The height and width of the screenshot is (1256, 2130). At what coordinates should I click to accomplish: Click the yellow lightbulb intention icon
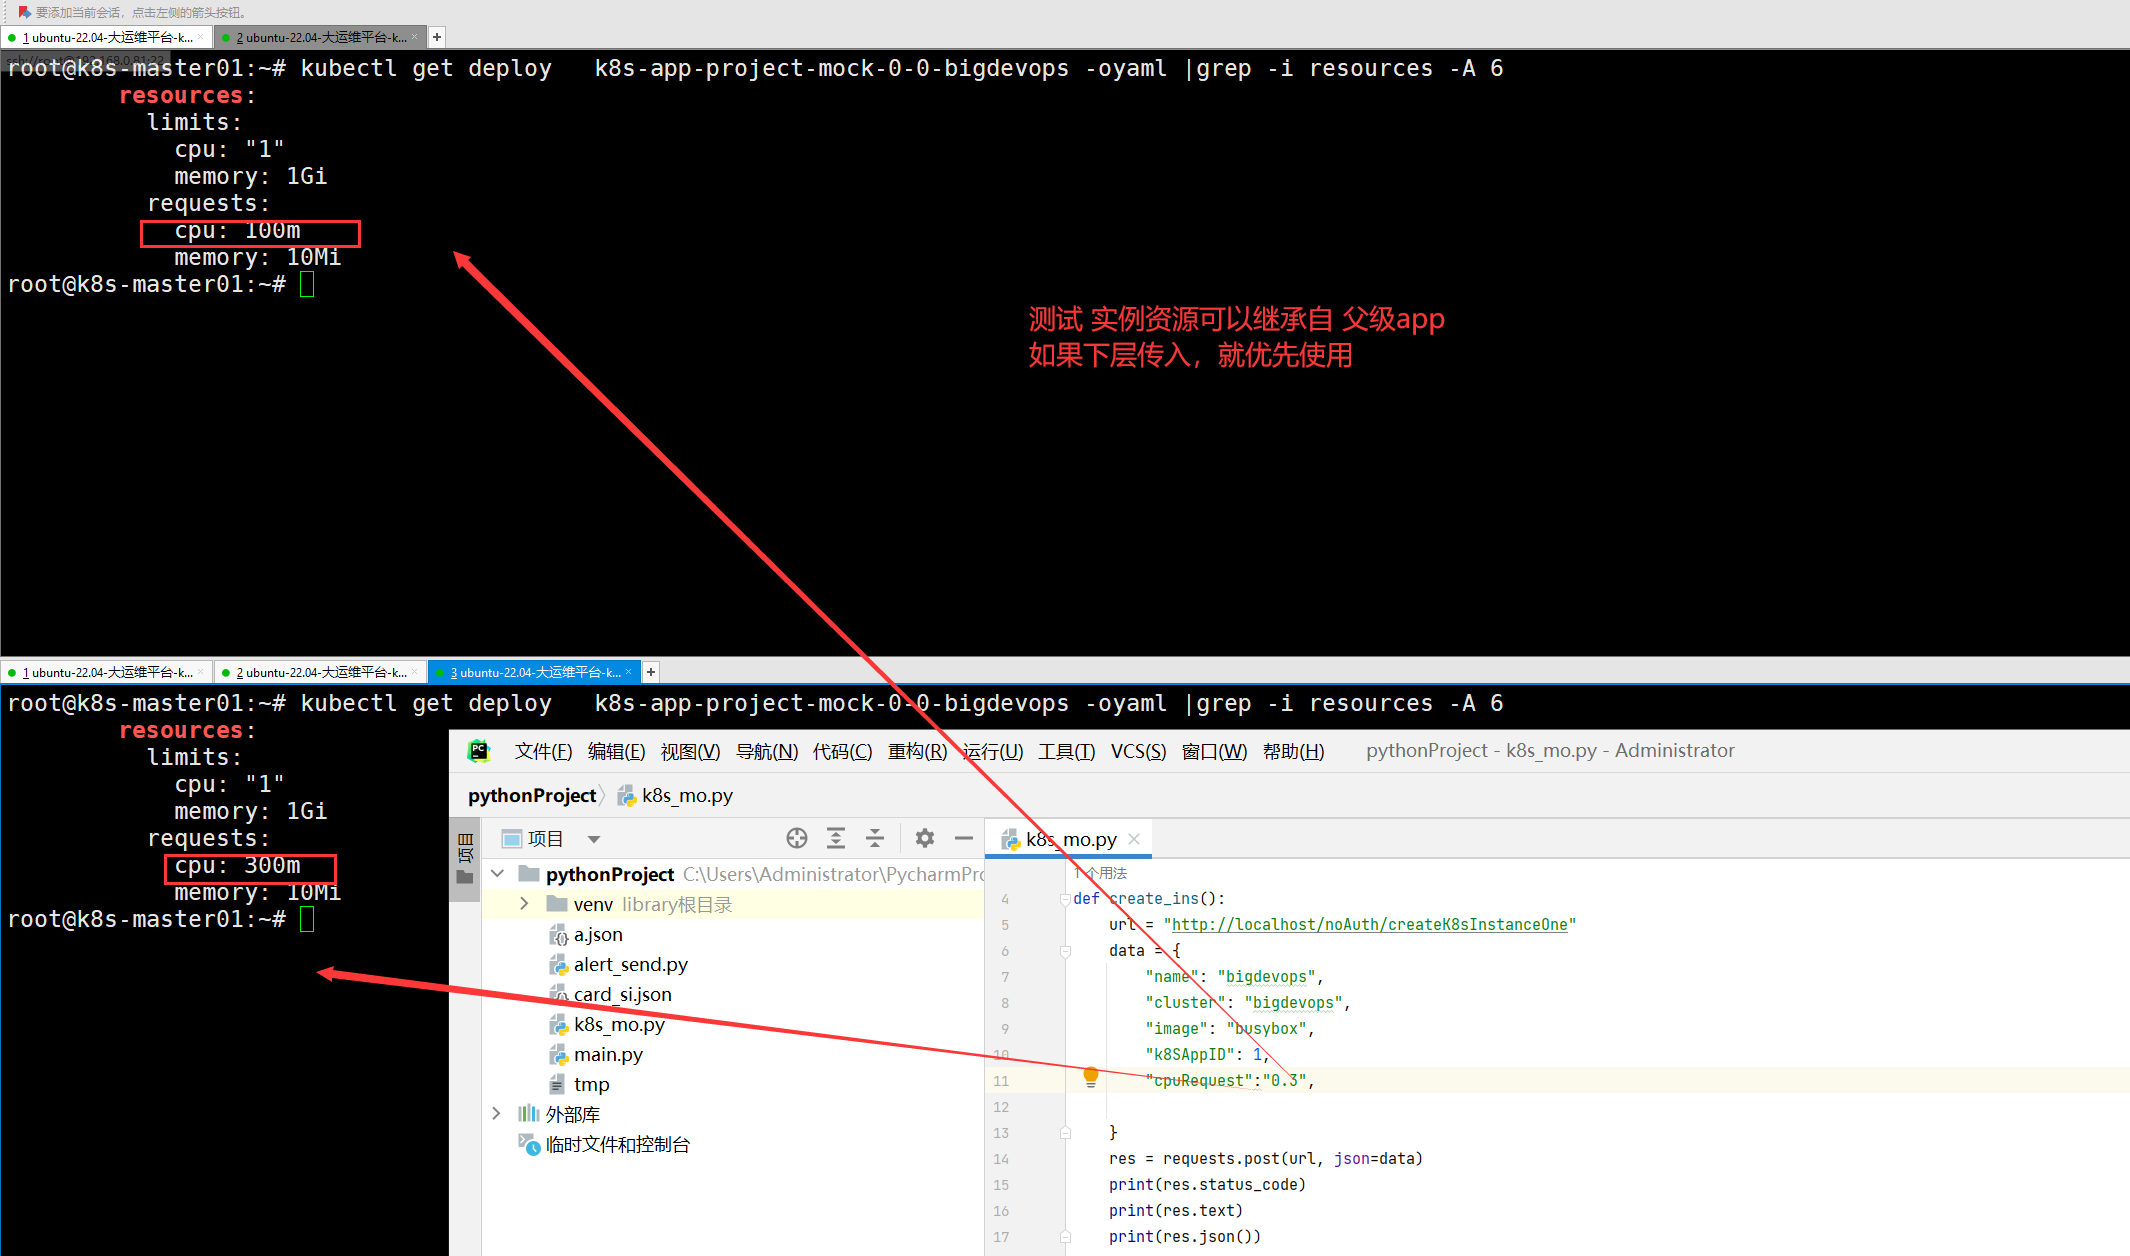coord(1091,1077)
